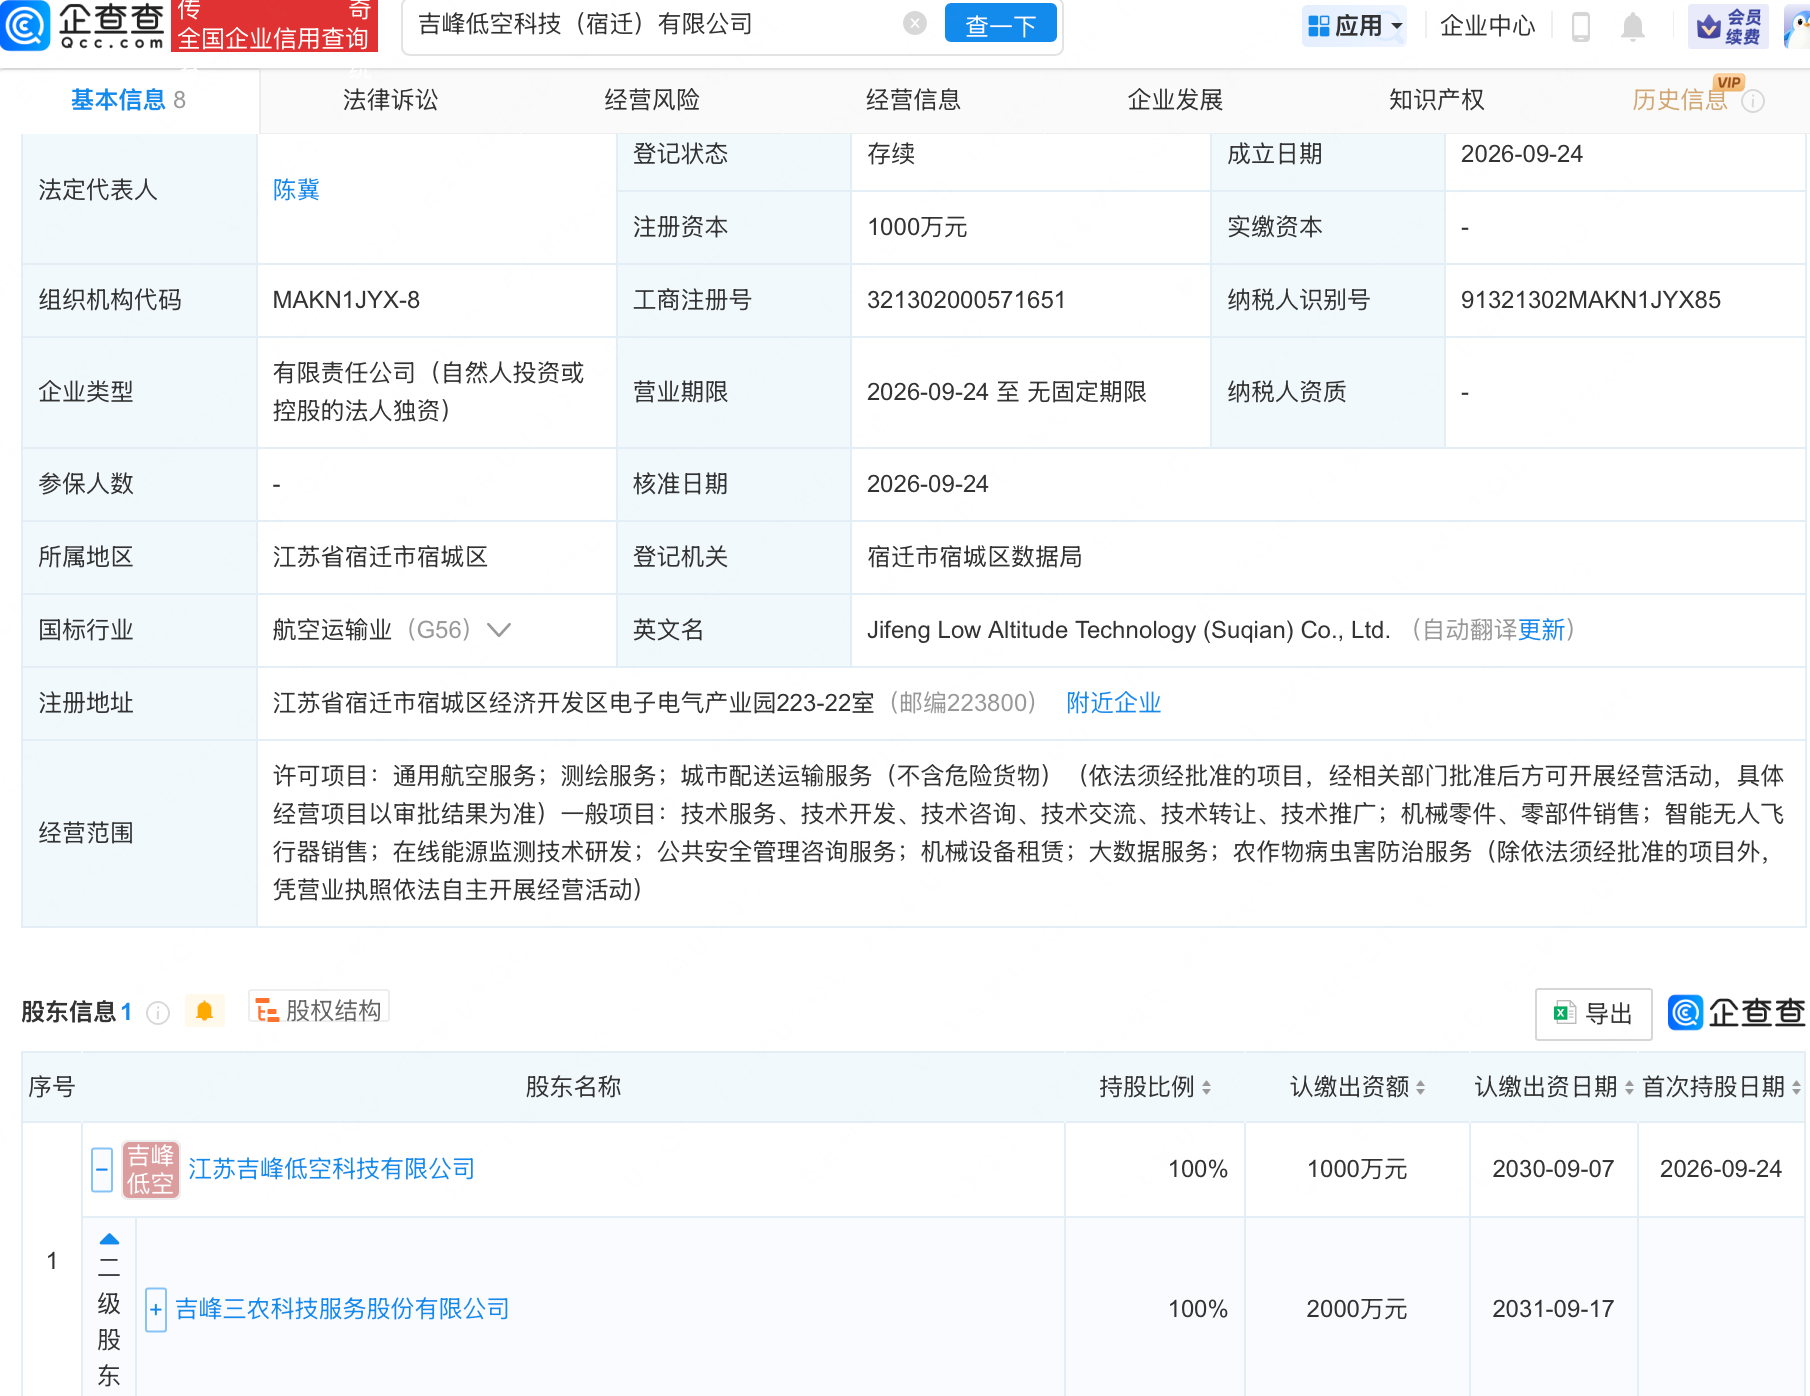
Task: Switch to 企业发展 tab
Action: tap(1175, 100)
